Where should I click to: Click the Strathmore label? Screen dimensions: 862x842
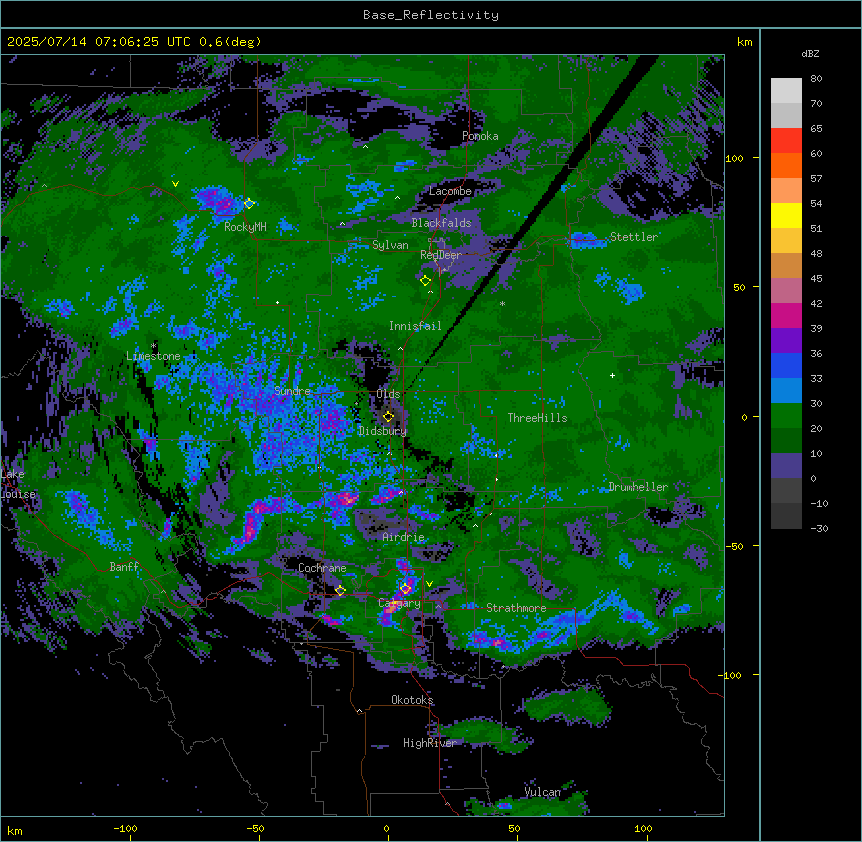click(516, 608)
